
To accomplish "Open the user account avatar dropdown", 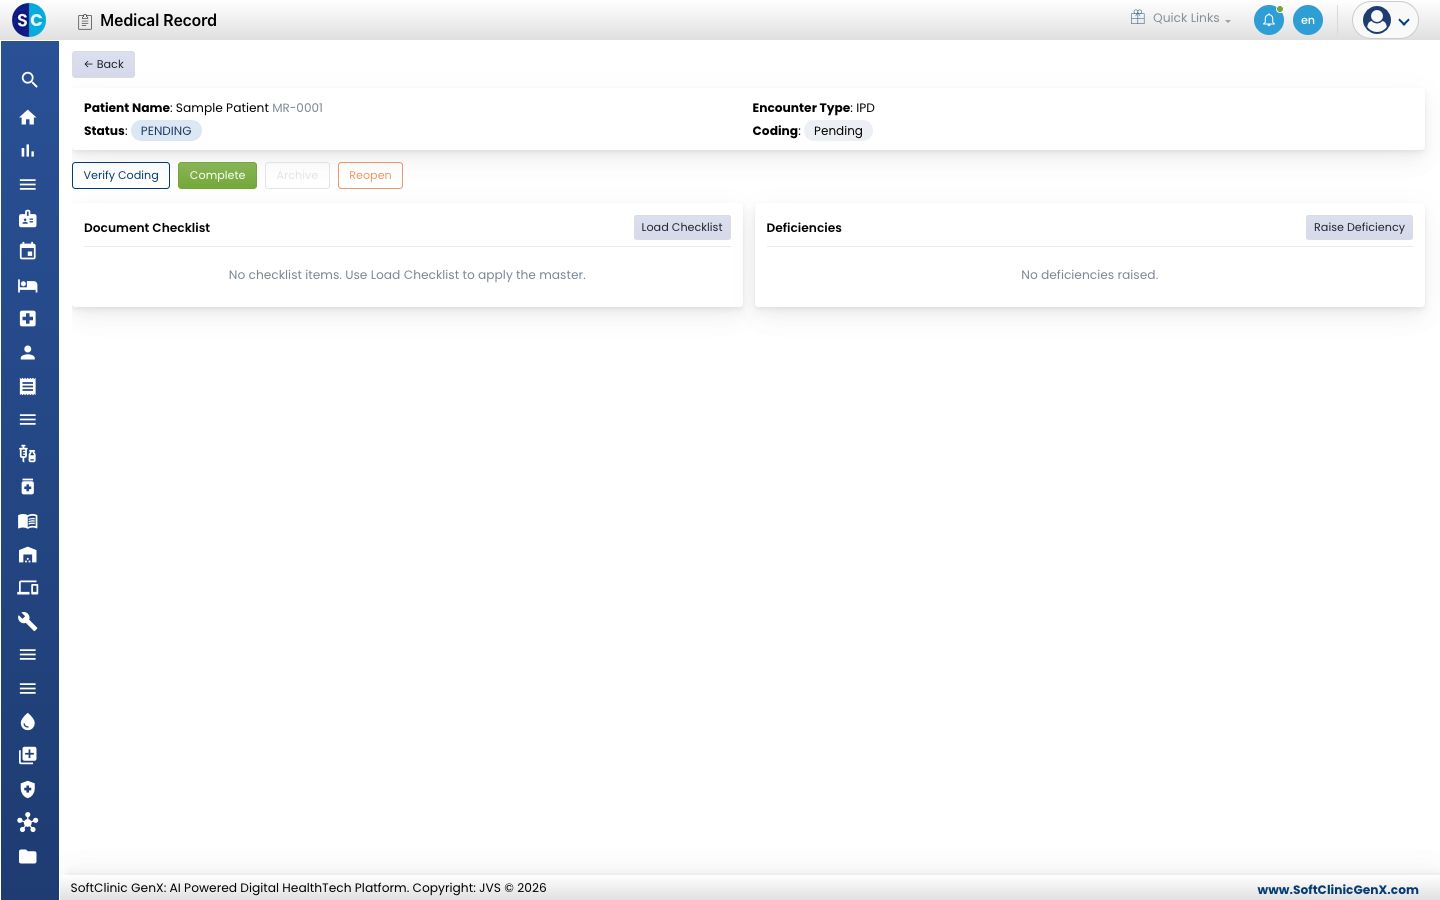I will [x=1386, y=20].
